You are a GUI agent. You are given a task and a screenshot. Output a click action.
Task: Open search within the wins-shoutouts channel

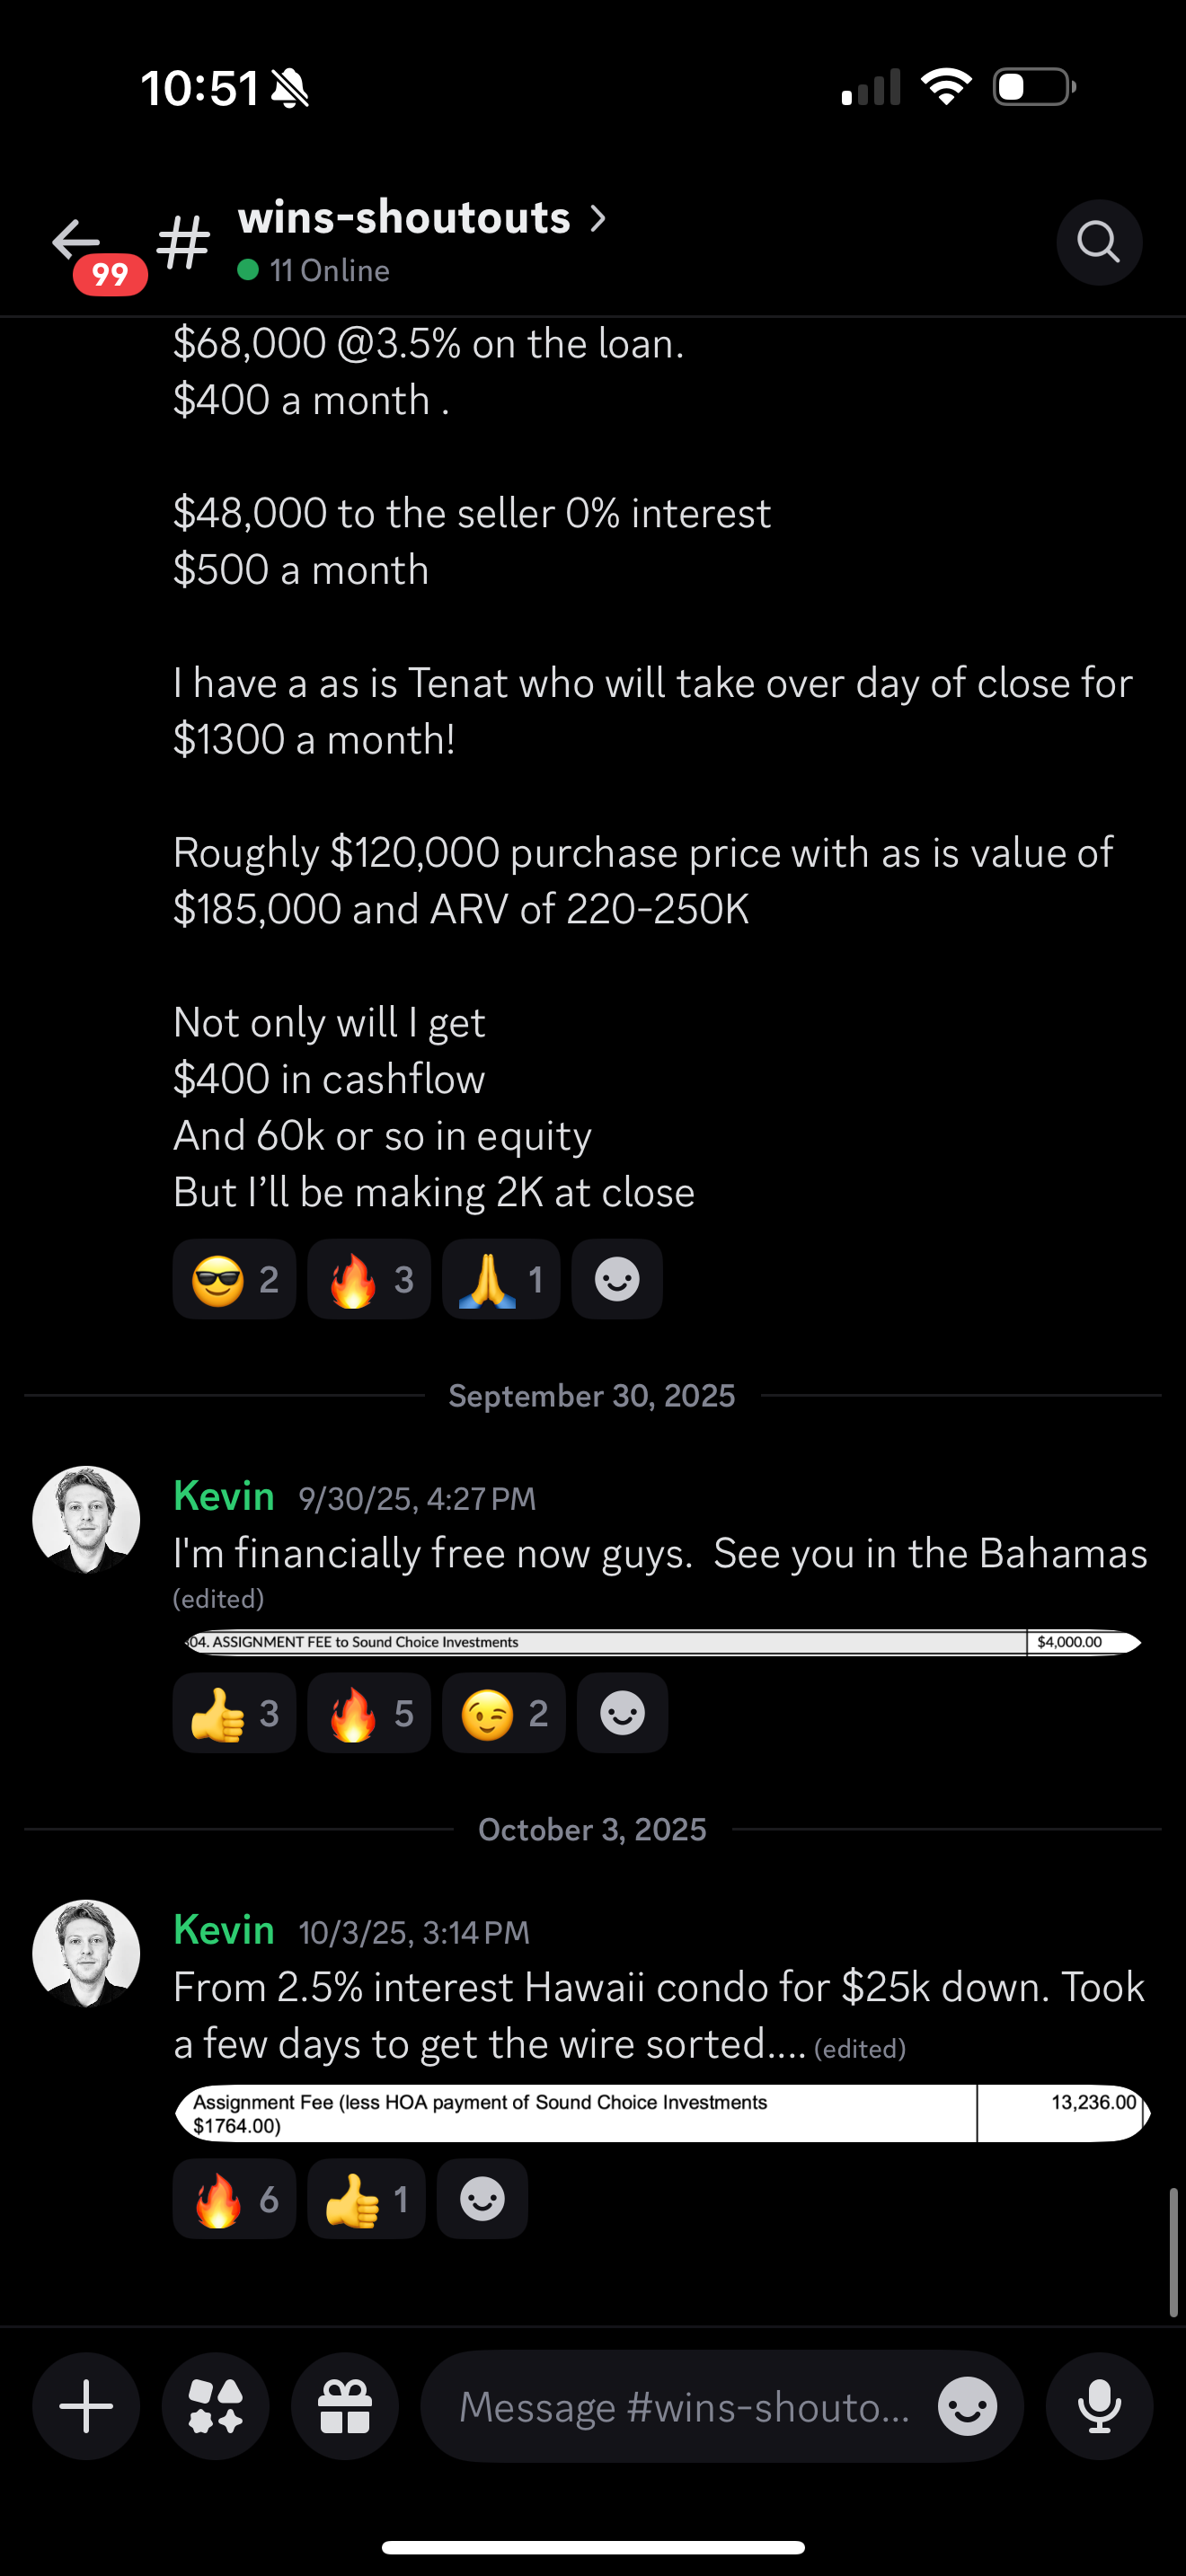click(x=1099, y=242)
